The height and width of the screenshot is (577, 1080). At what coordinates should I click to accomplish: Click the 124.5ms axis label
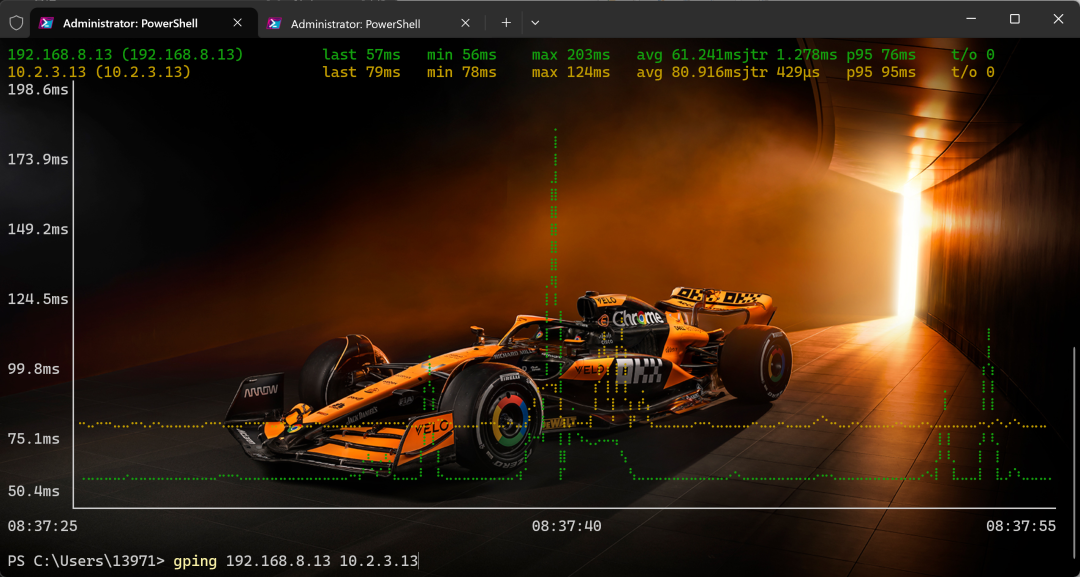(38, 299)
